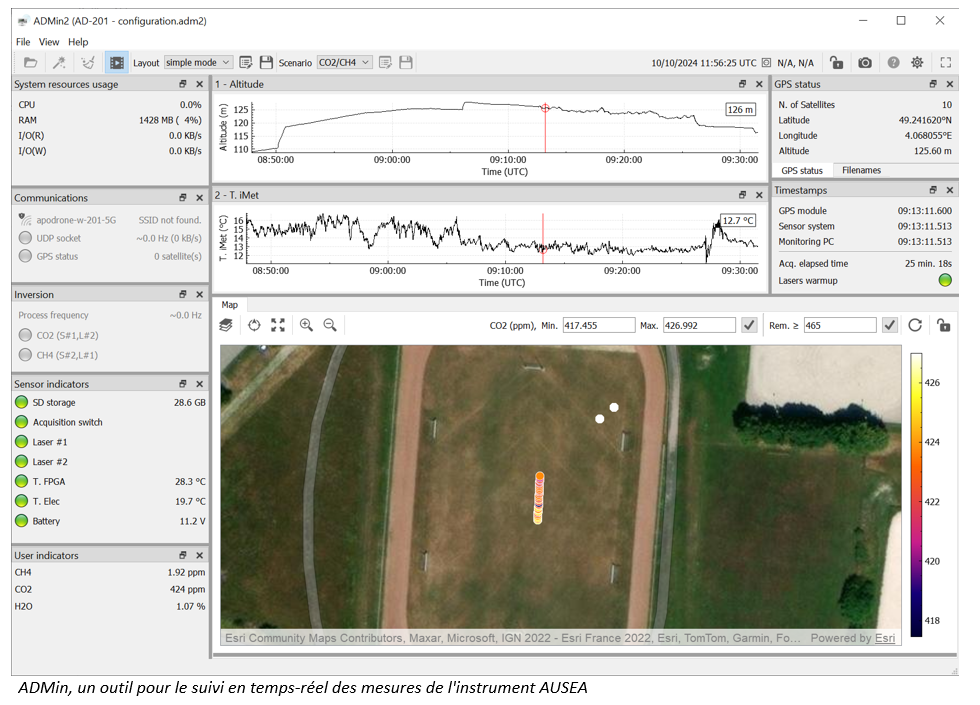The height and width of the screenshot is (705, 980).
Task: Open the View menu
Action: [49, 42]
